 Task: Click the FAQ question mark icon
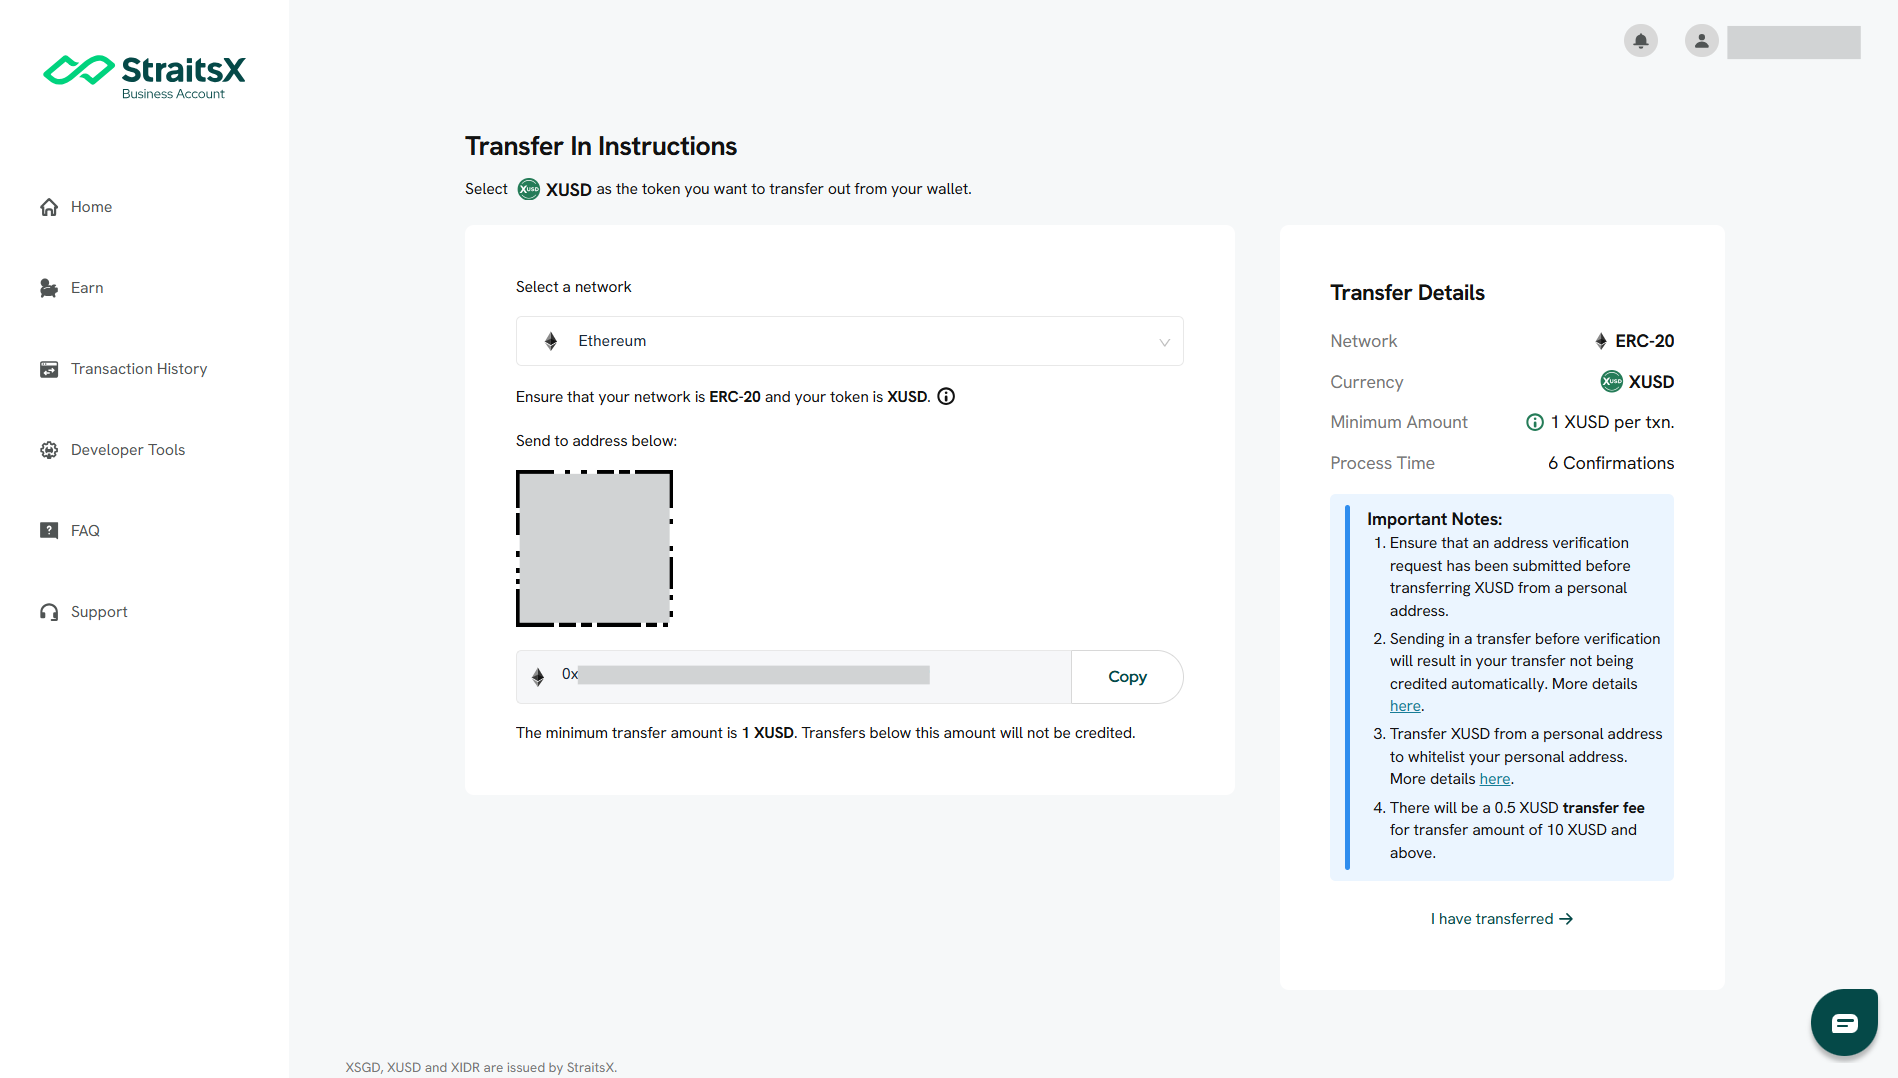(x=49, y=531)
